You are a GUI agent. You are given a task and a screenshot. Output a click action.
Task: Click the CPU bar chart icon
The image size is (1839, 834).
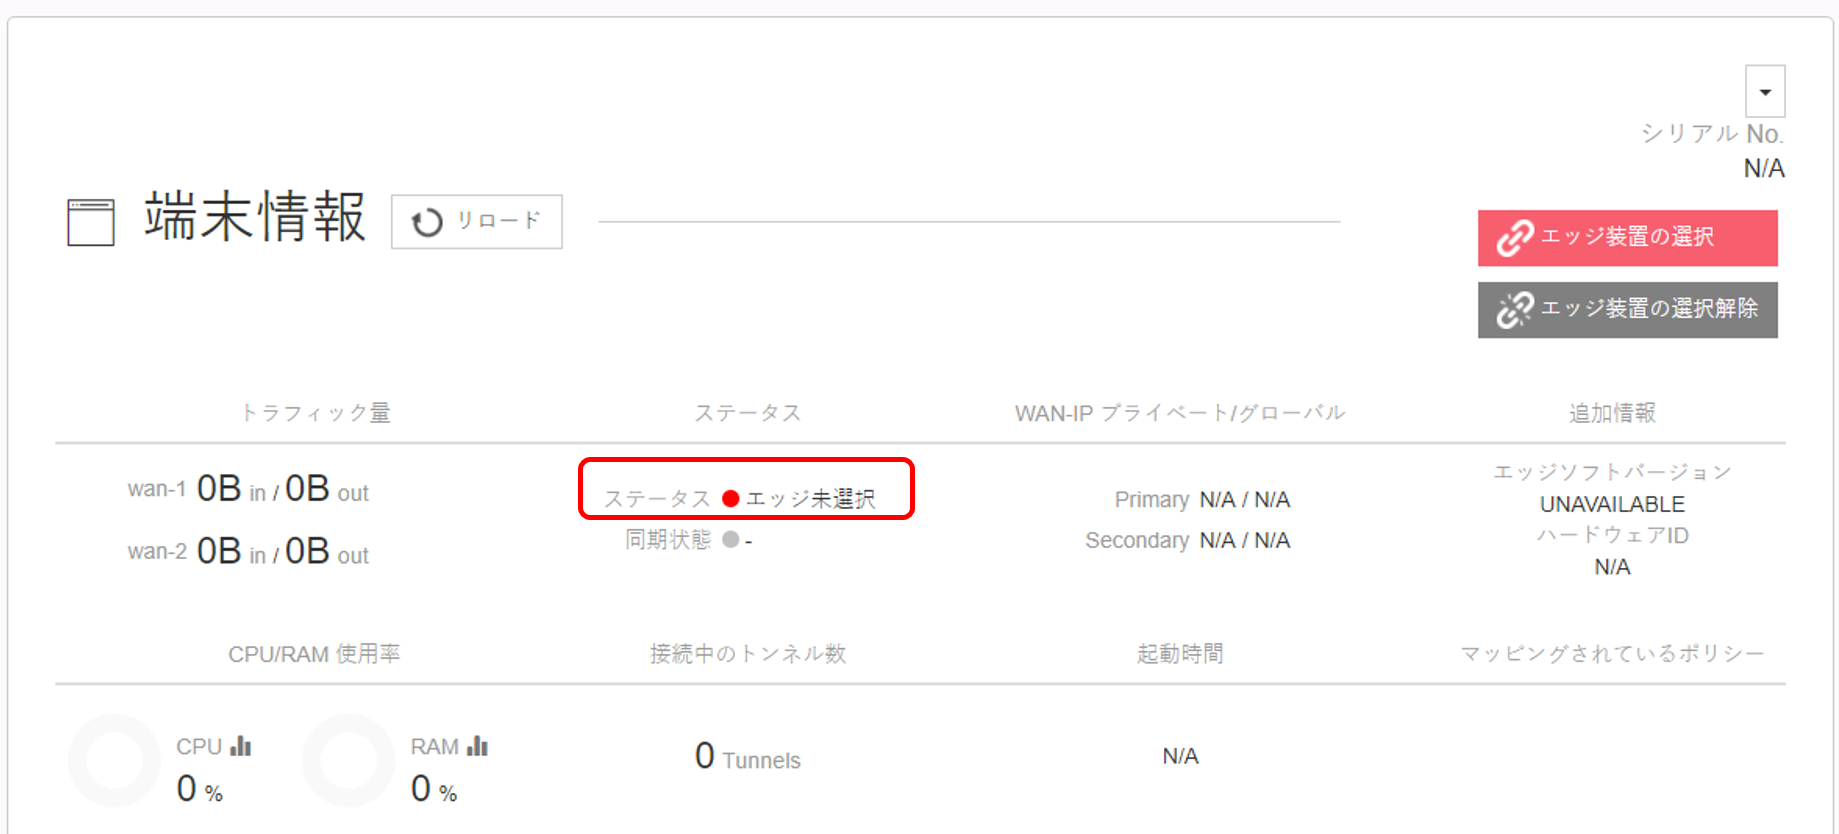pos(240,746)
